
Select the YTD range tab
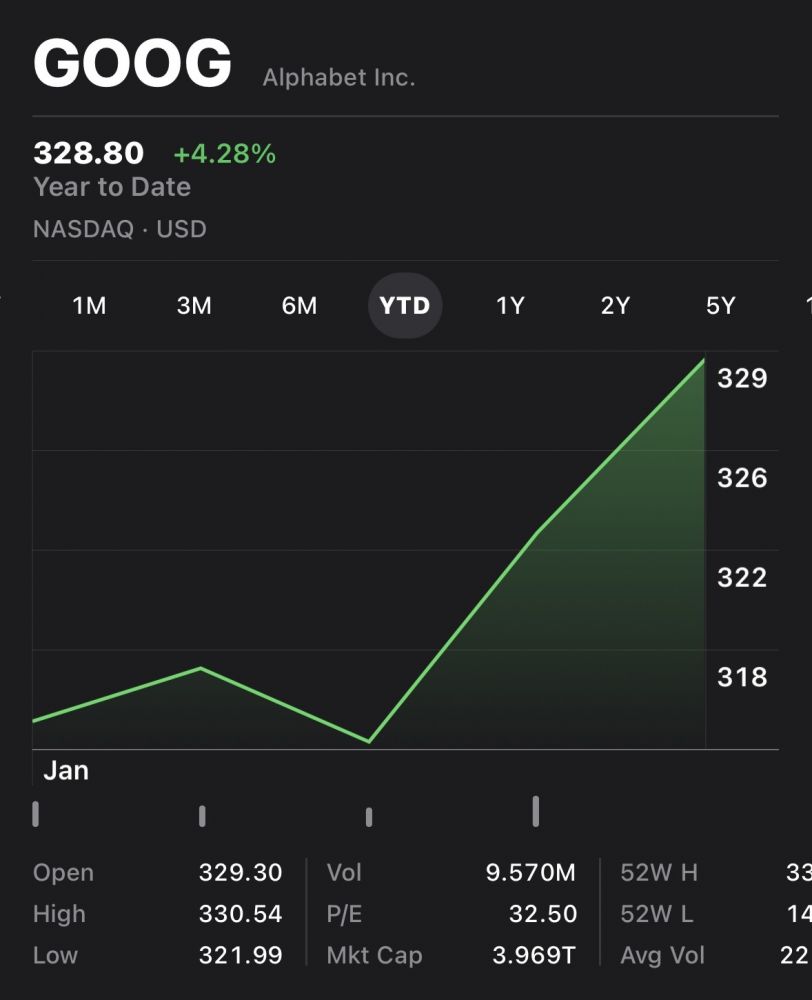click(405, 306)
